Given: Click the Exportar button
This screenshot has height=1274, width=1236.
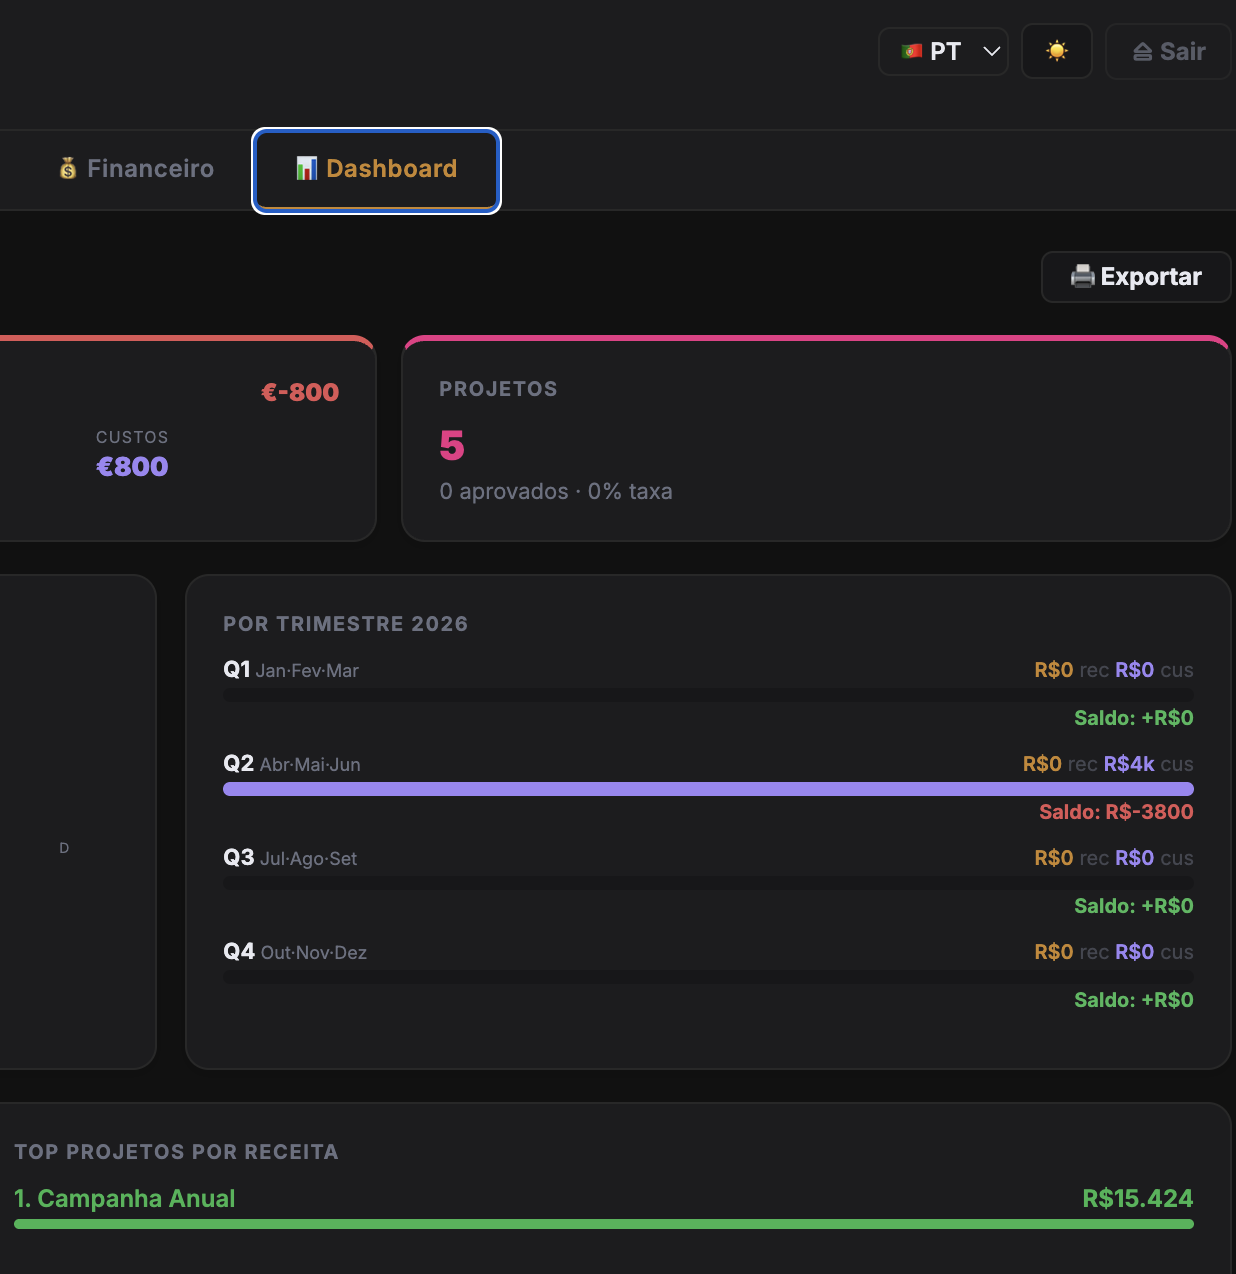Looking at the screenshot, I should point(1136,277).
